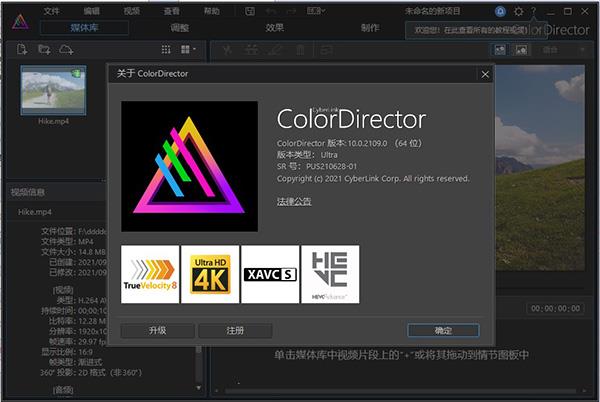Click the trash delete icon in toolbar

click(300, 50)
